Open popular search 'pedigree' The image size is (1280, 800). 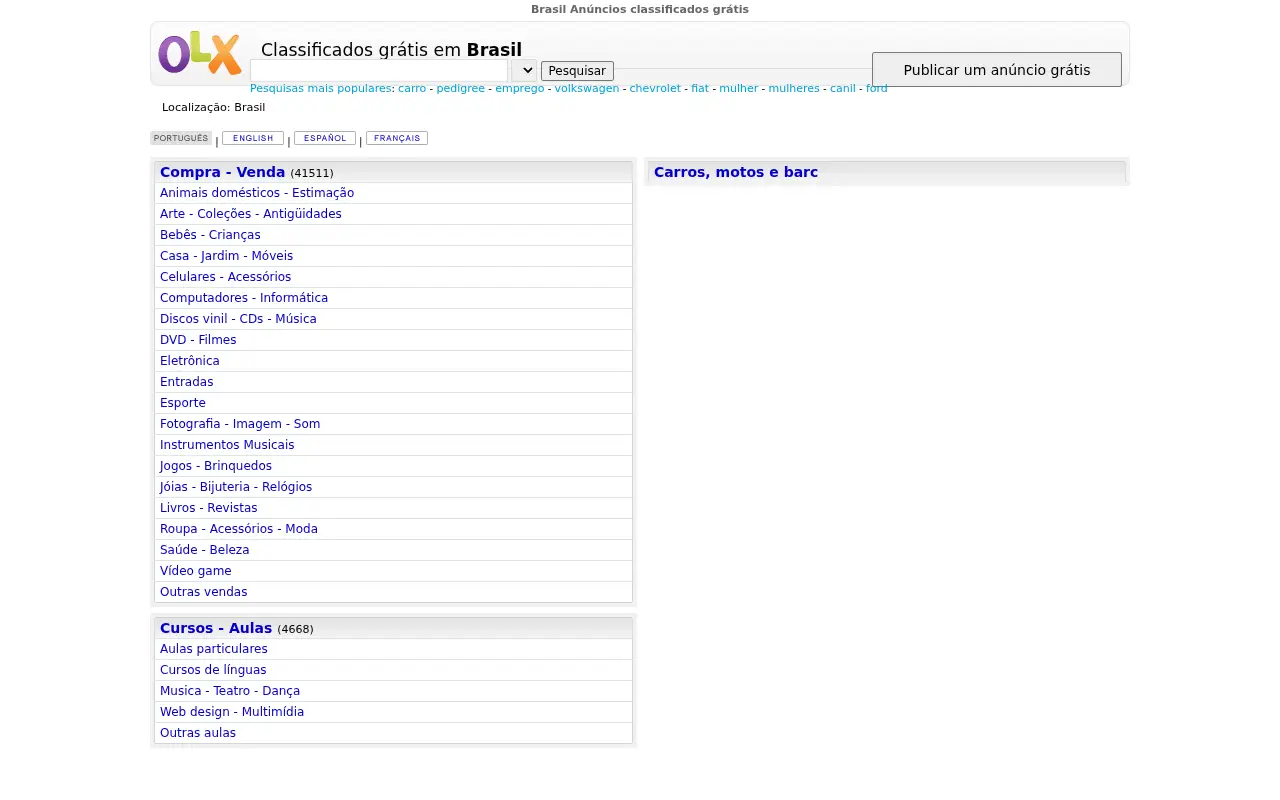[460, 89]
